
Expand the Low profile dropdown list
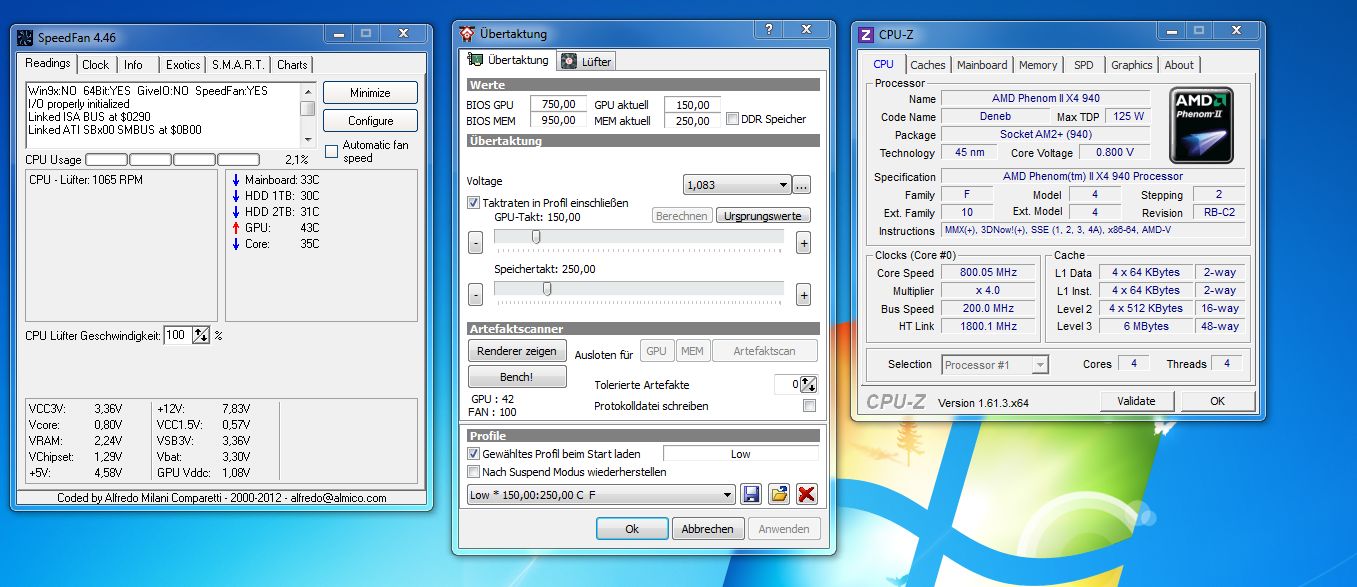pyautogui.click(x=601, y=495)
